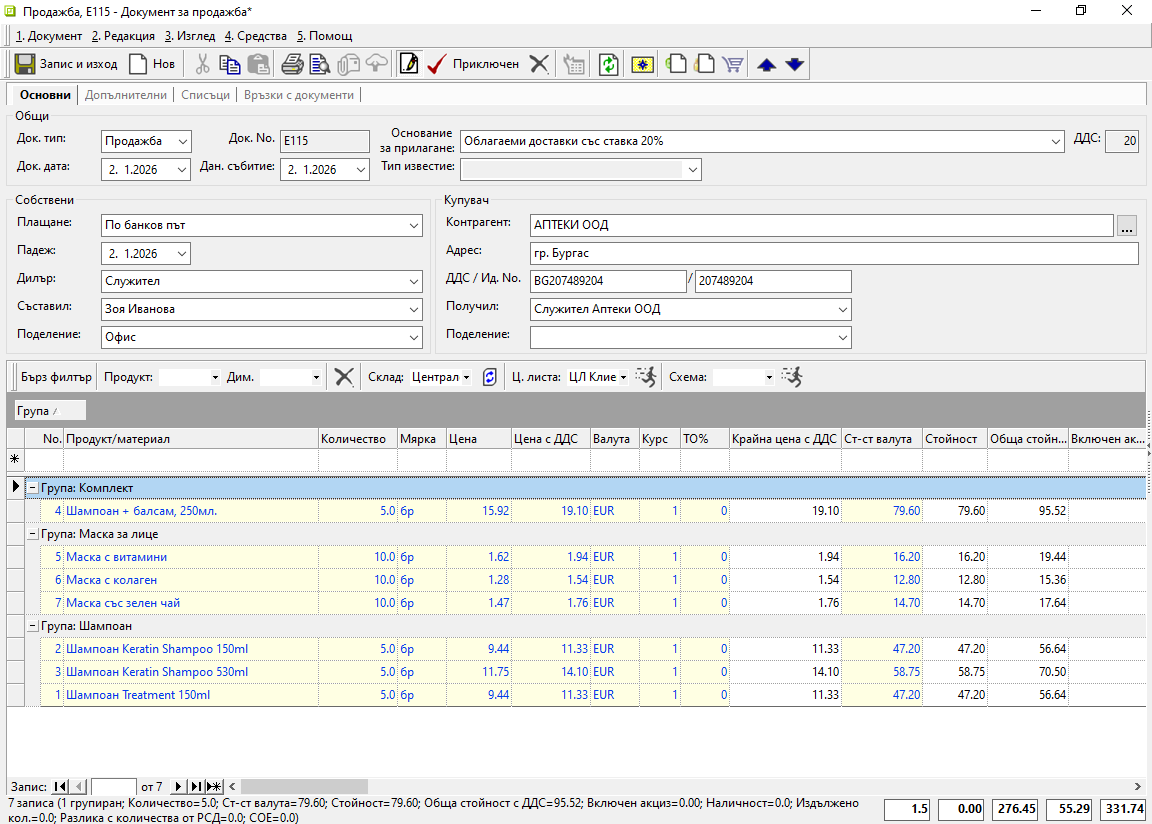Click the Адрес input field
Screen dimensions: 1152x824
coord(833,254)
